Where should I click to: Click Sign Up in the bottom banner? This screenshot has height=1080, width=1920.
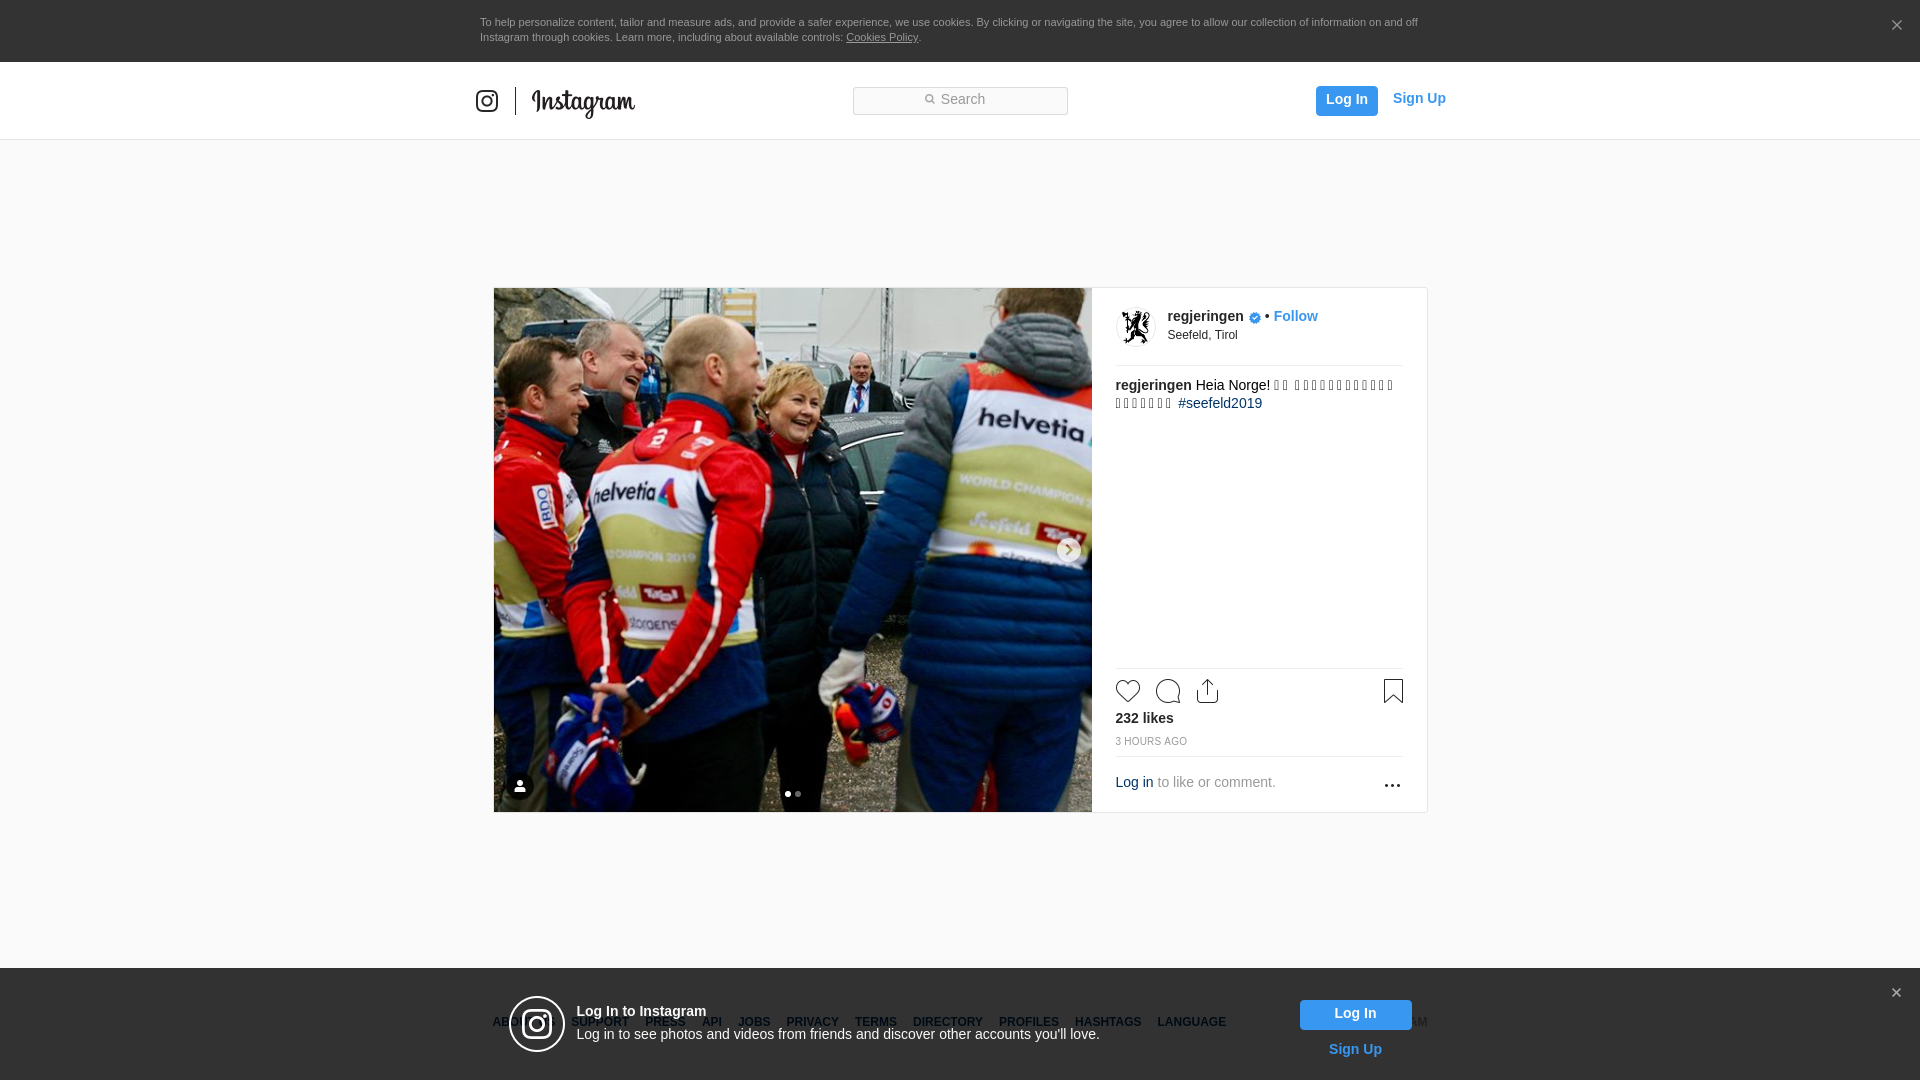pos(1354,1049)
